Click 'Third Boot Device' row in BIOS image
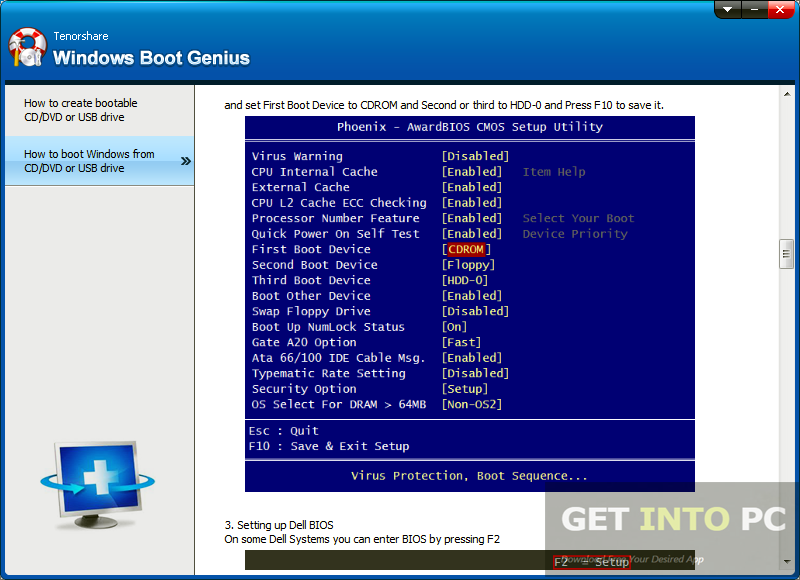 (x=370, y=281)
